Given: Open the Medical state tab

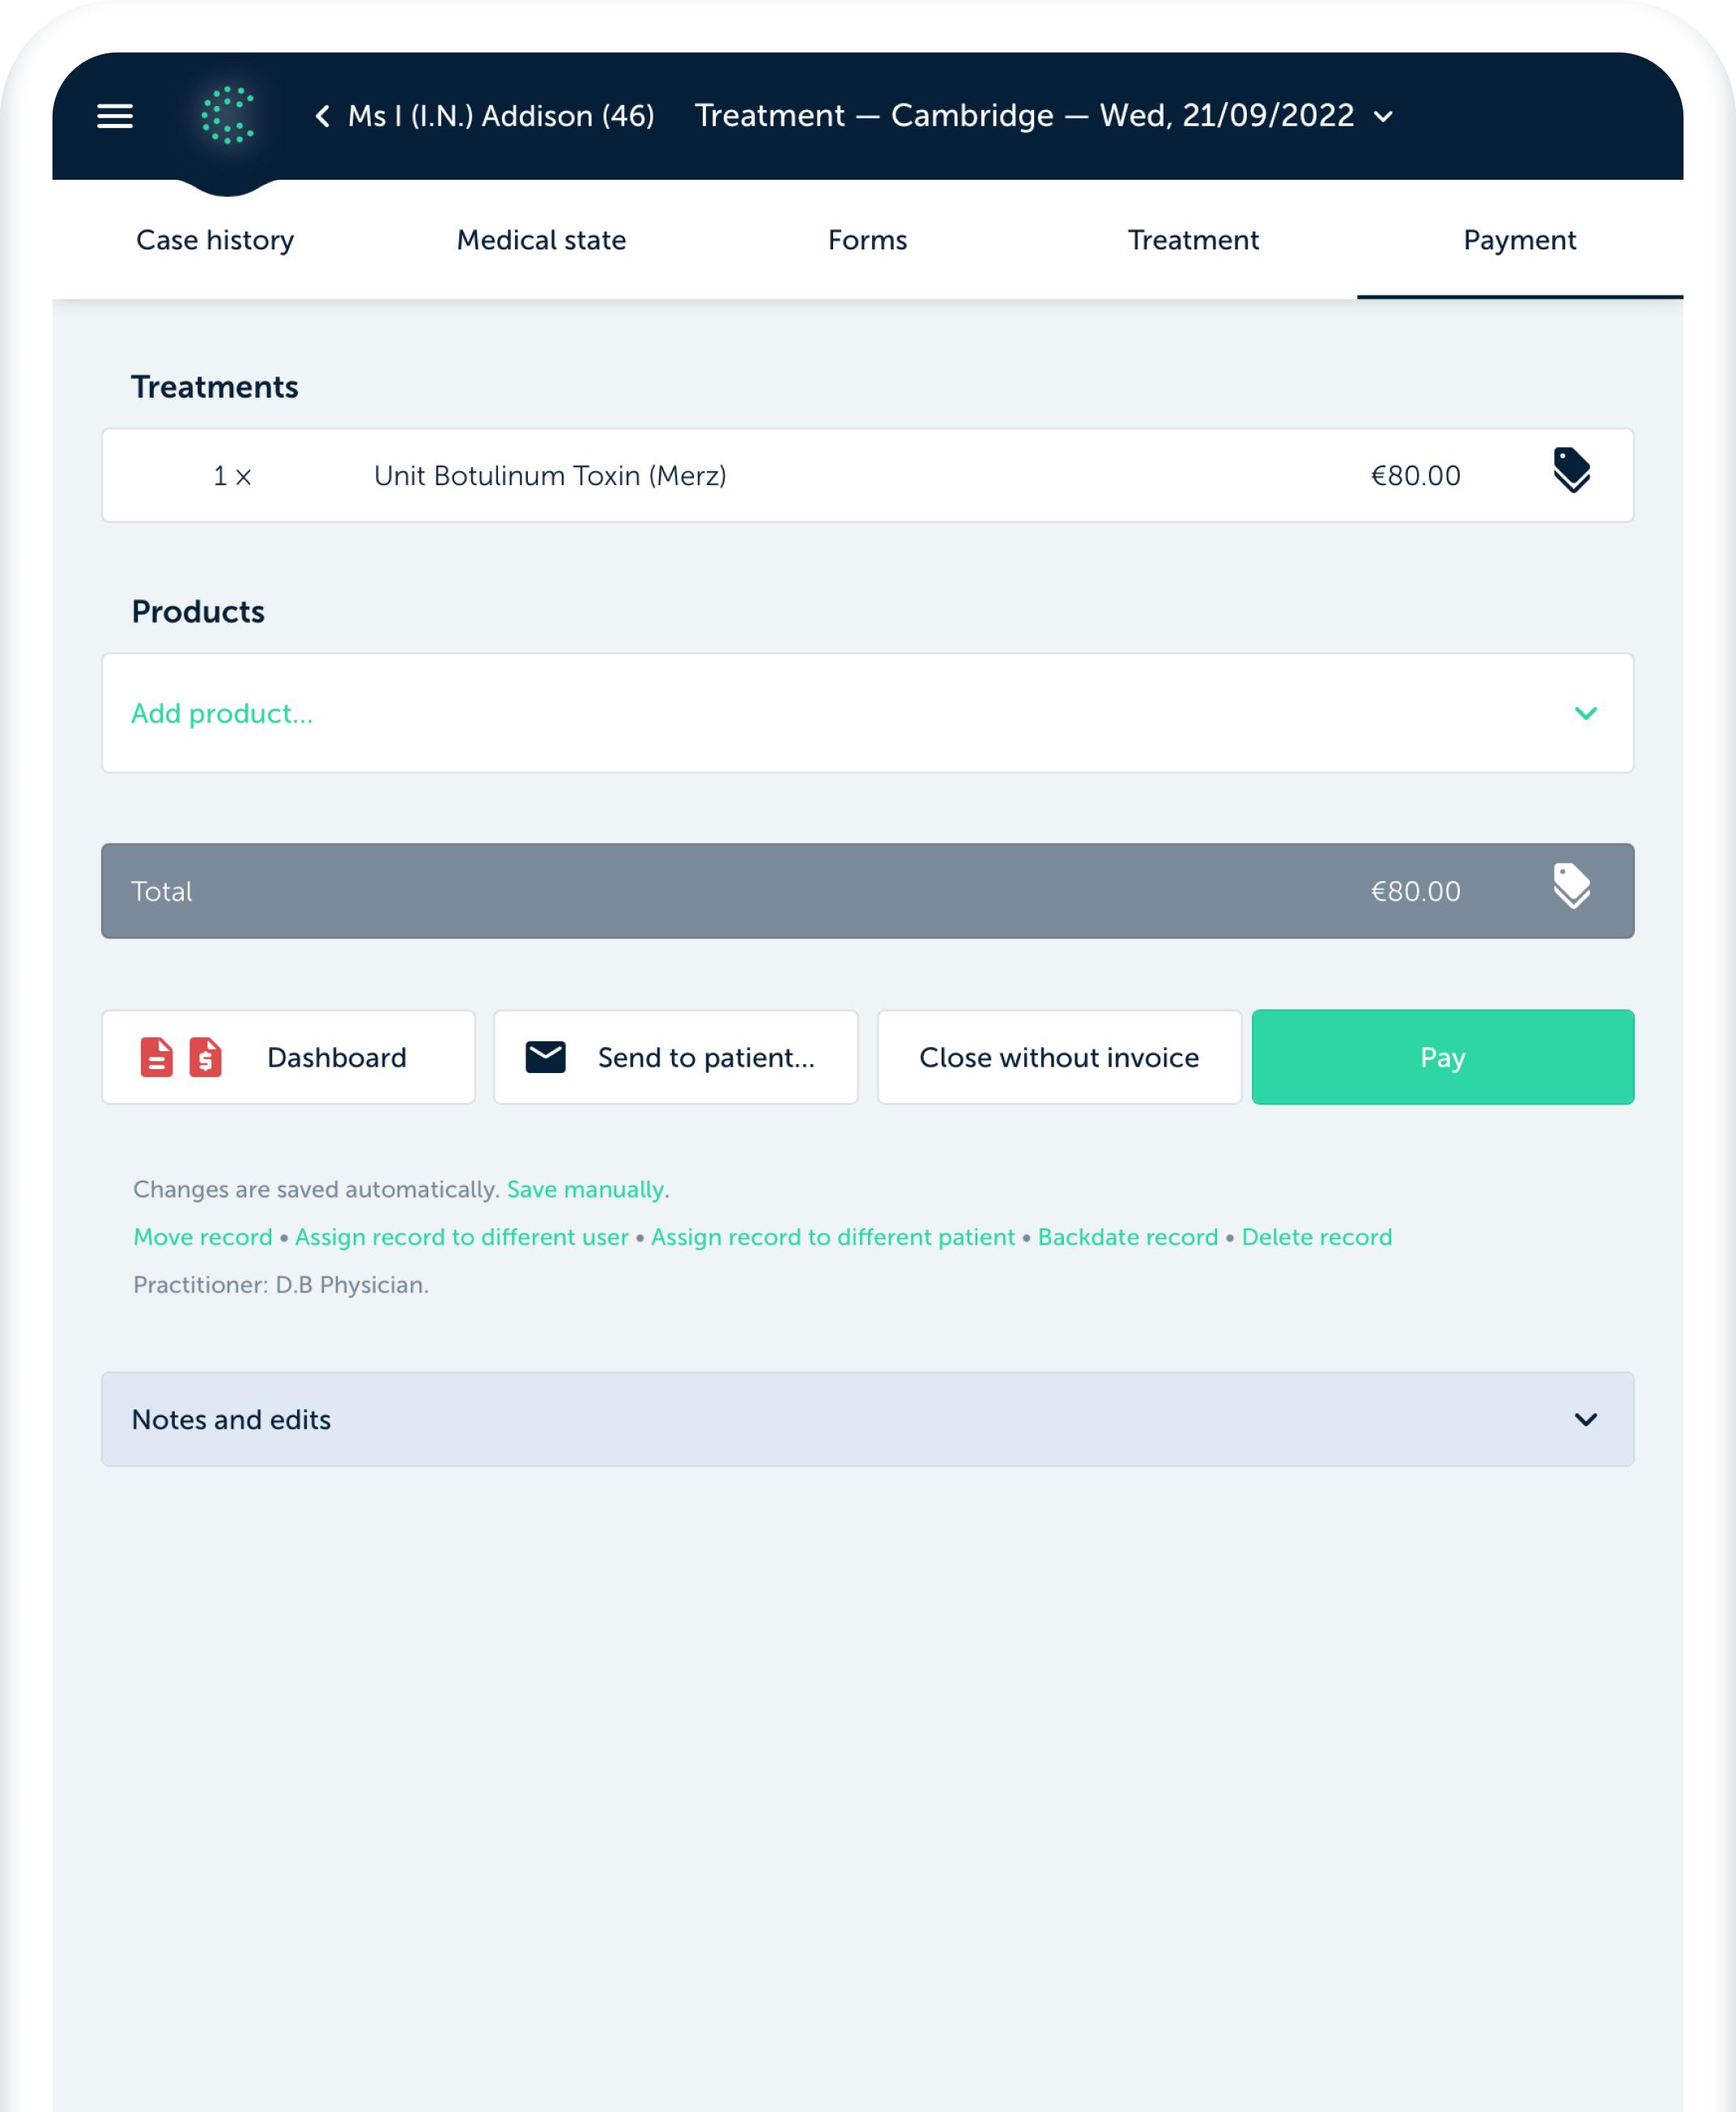Looking at the screenshot, I should tap(541, 240).
